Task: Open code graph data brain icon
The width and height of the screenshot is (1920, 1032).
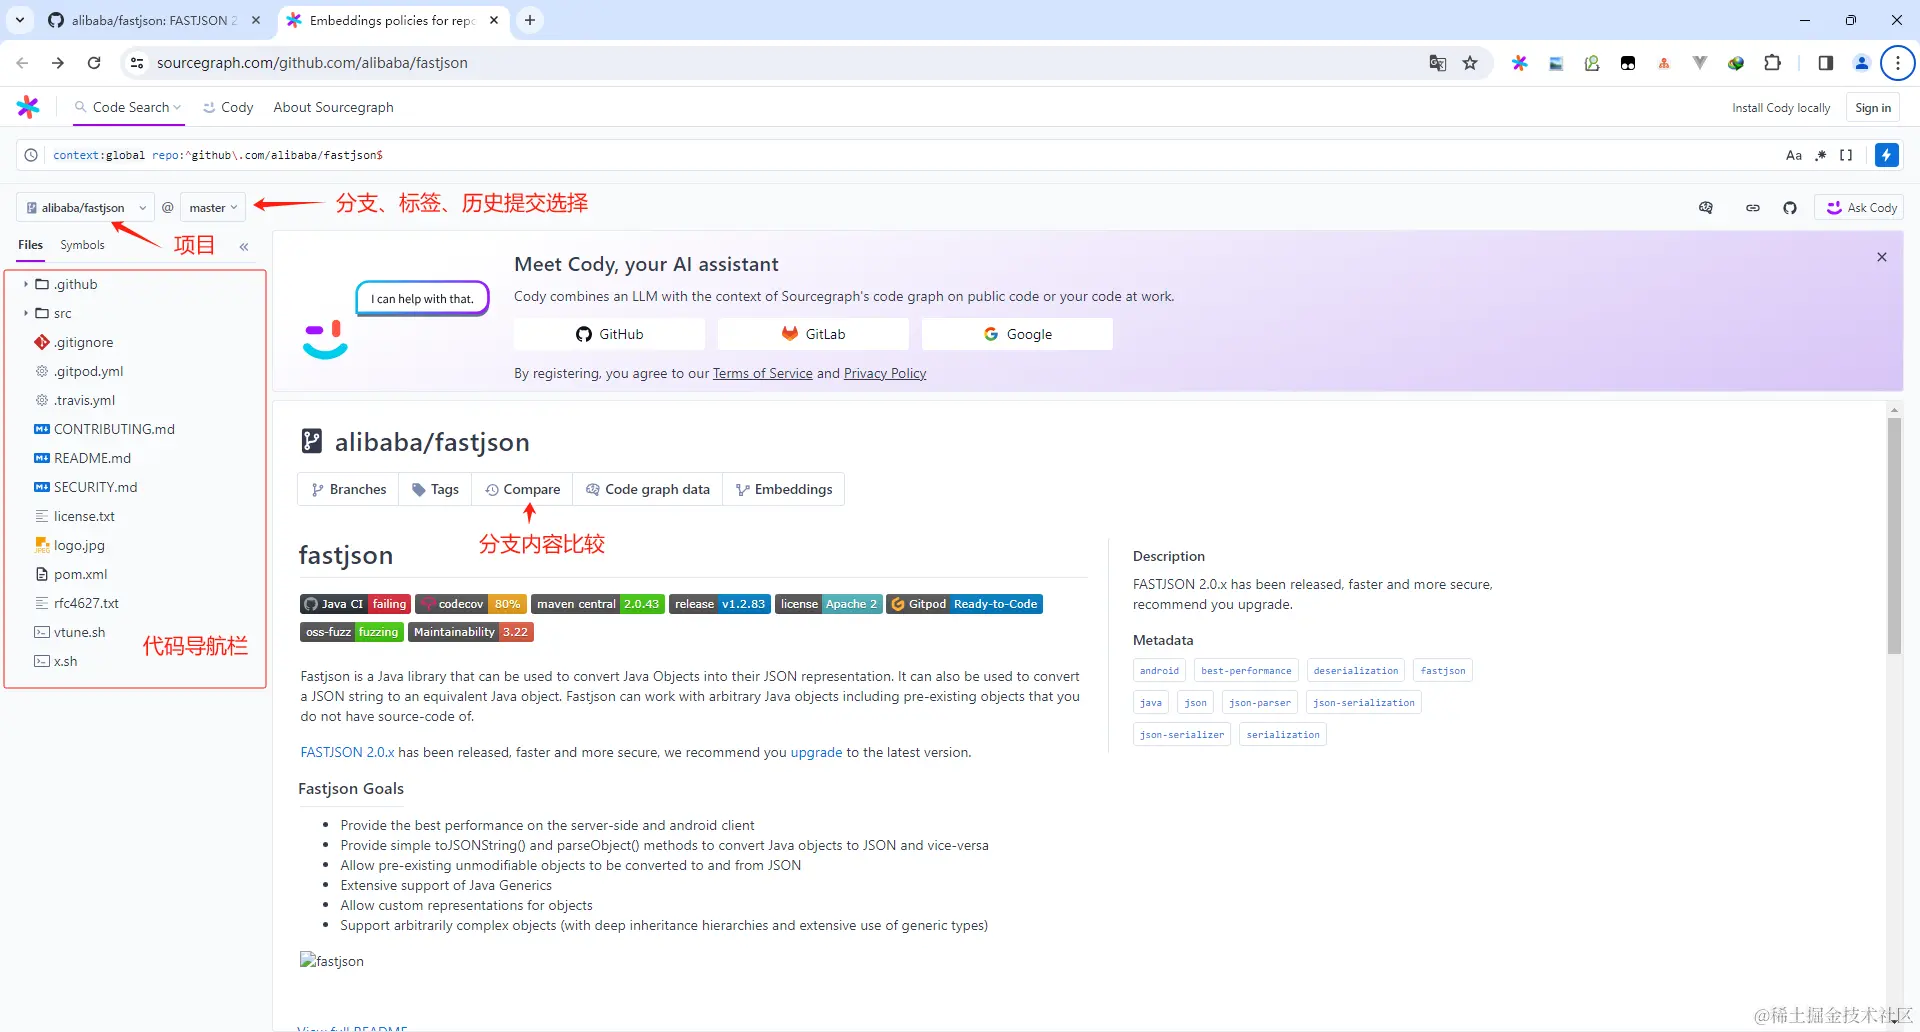Action: tap(1706, 207)
